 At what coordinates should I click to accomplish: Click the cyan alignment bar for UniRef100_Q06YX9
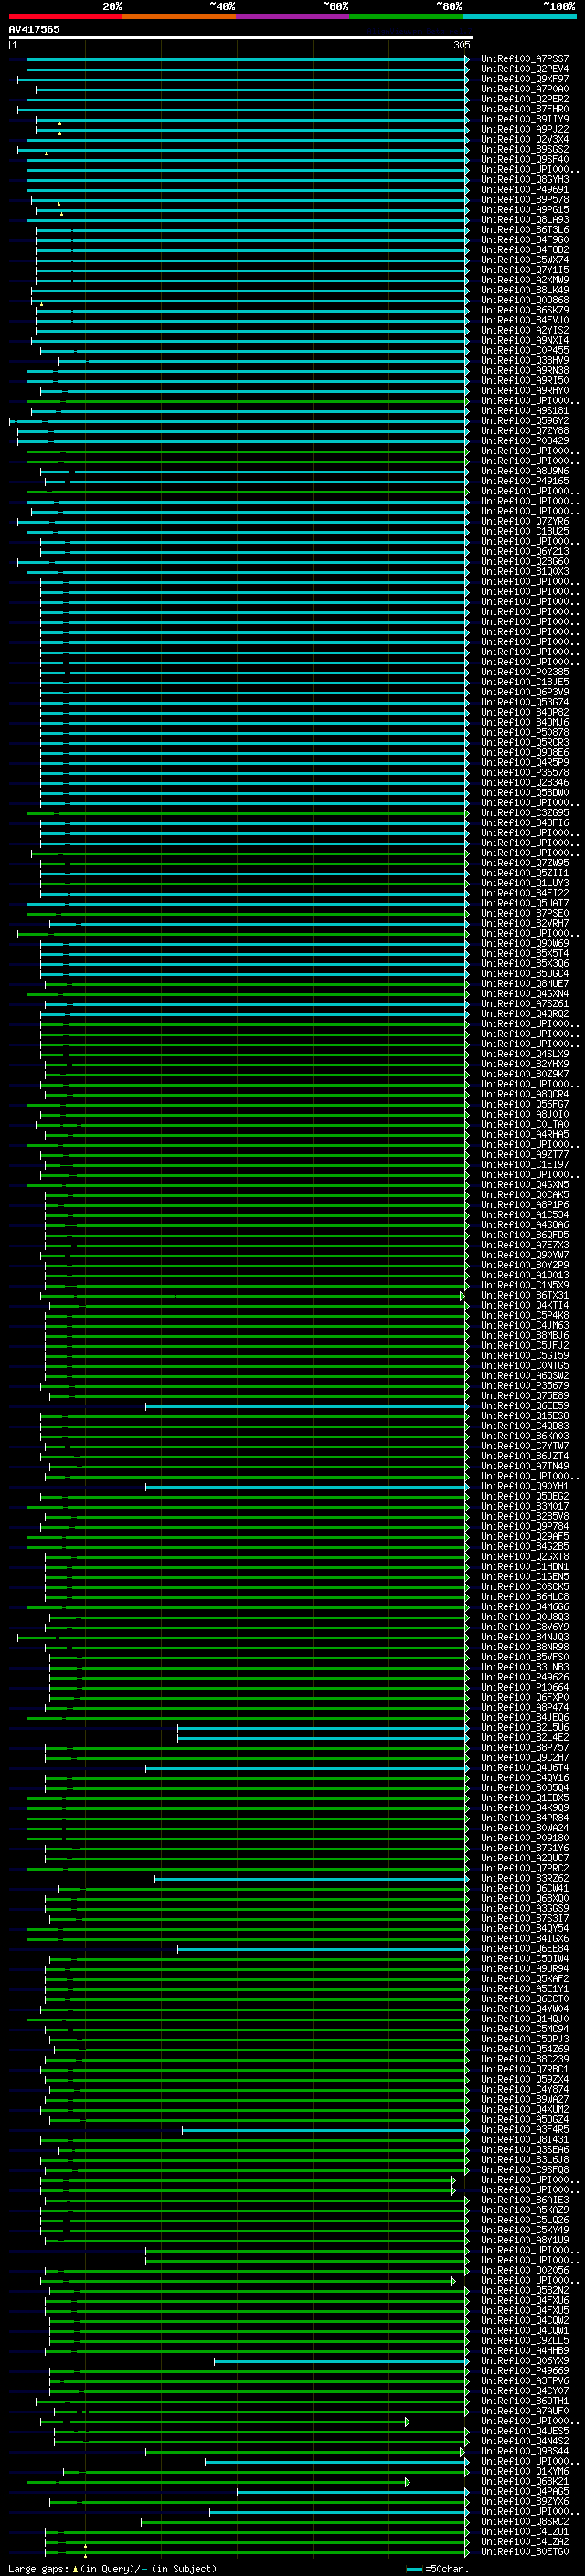pyautogui.click(x=341, y=2360)
